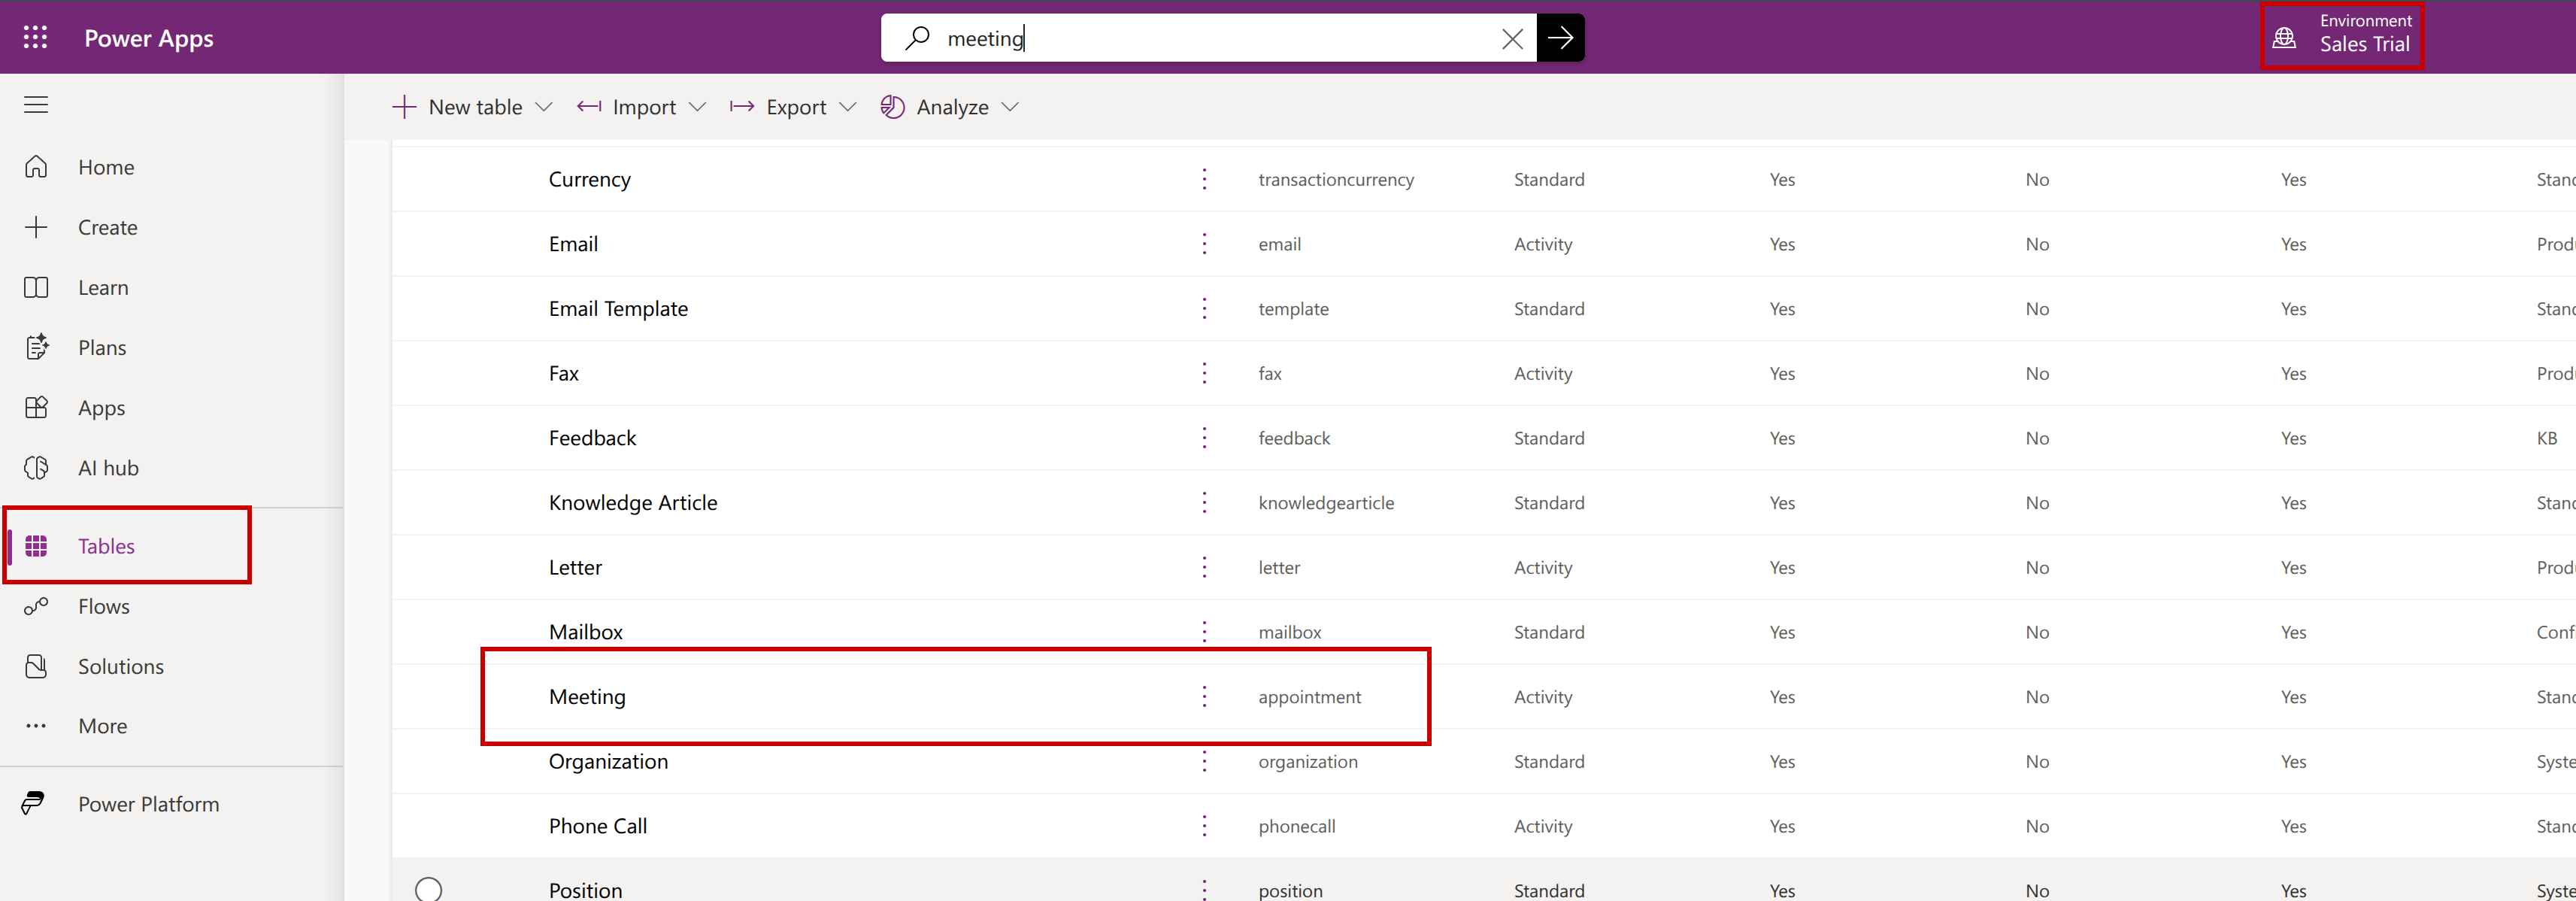The image size is (2576, 901).
Task: Open Email Template row more options
Action: coord(1204,308)
